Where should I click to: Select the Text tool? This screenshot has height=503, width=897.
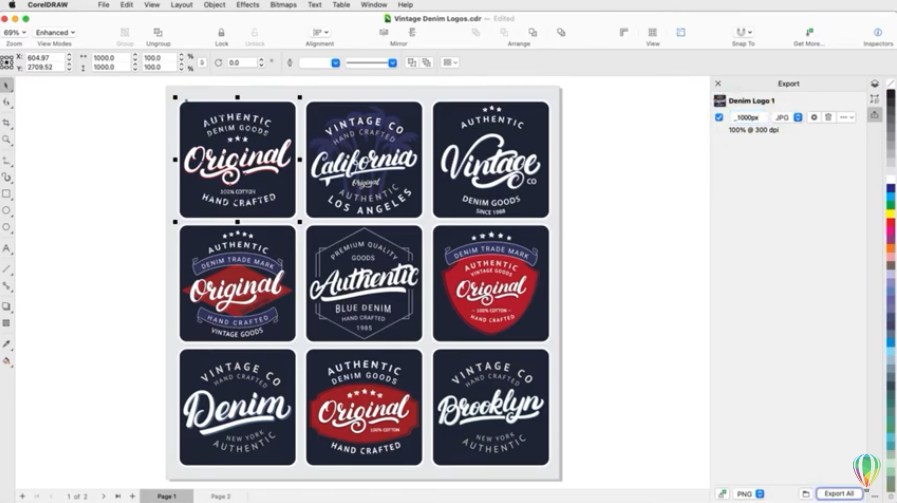pos(7,248)
